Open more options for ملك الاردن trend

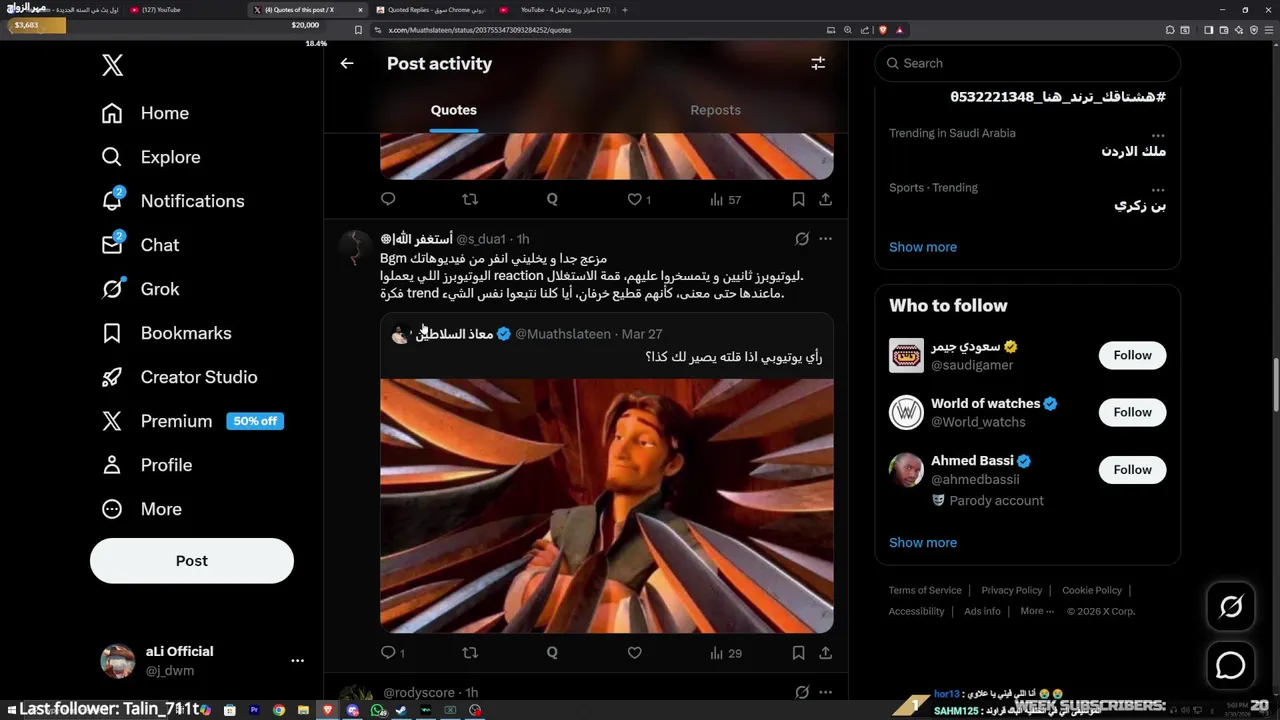[x=1157, y=134]
